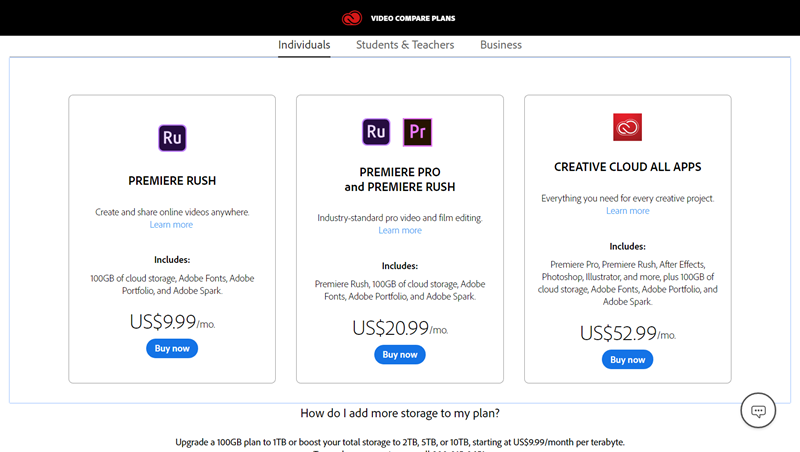Follow Learn more under industry-standard pro video editing
This screenshot has width=800, height=452.
[x=400, y=230]
